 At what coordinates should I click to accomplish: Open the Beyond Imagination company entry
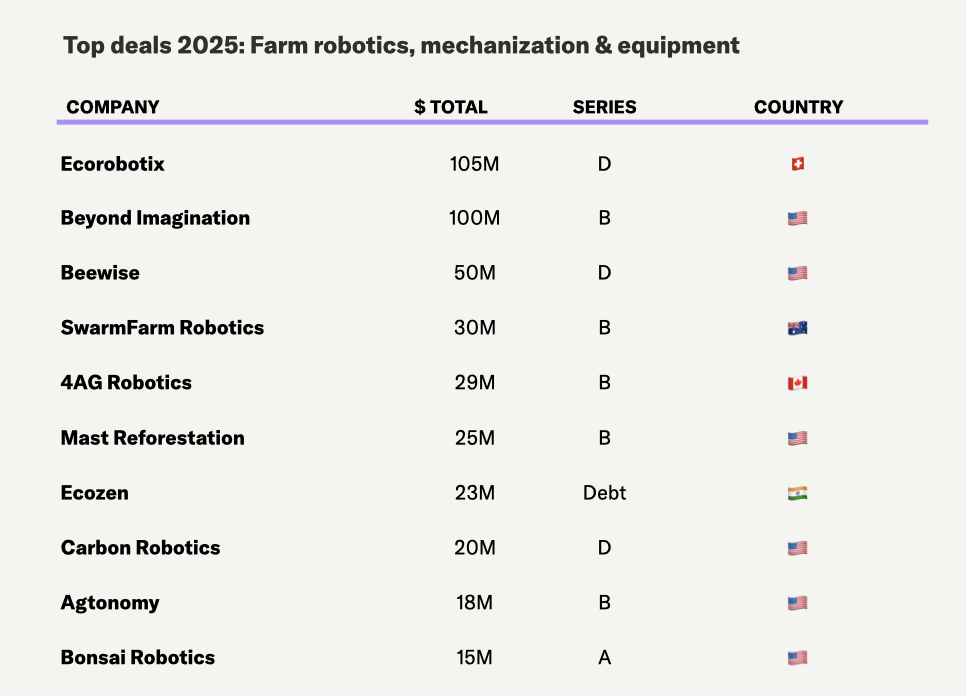tap(155, 218)
